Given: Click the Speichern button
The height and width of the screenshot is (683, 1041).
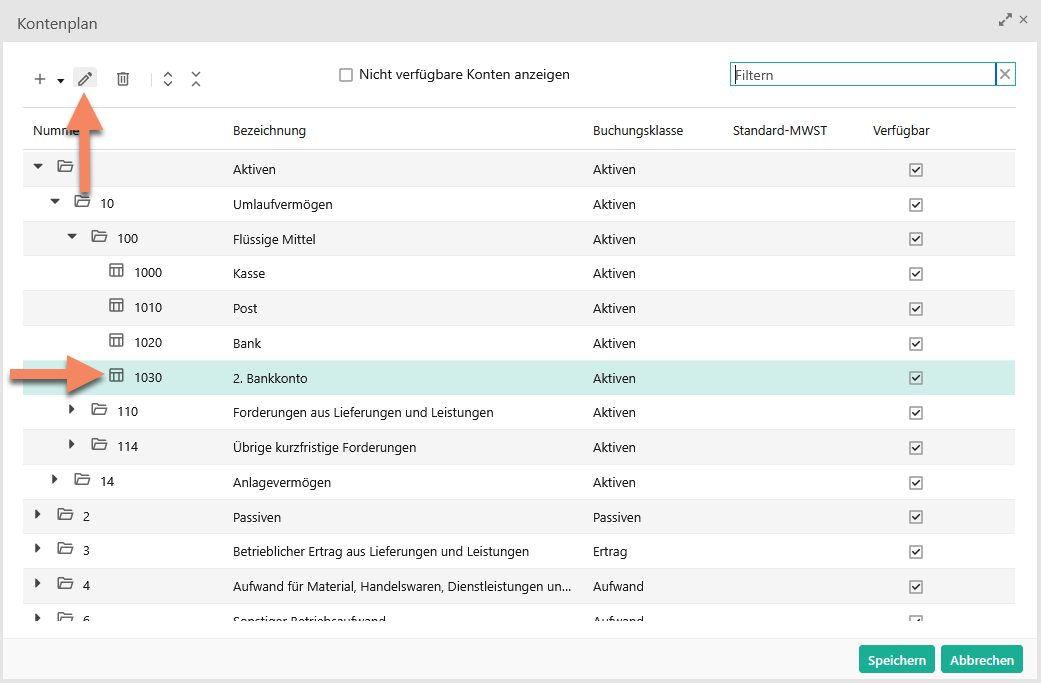Looking at the screenshot, I should pos(896,660).
